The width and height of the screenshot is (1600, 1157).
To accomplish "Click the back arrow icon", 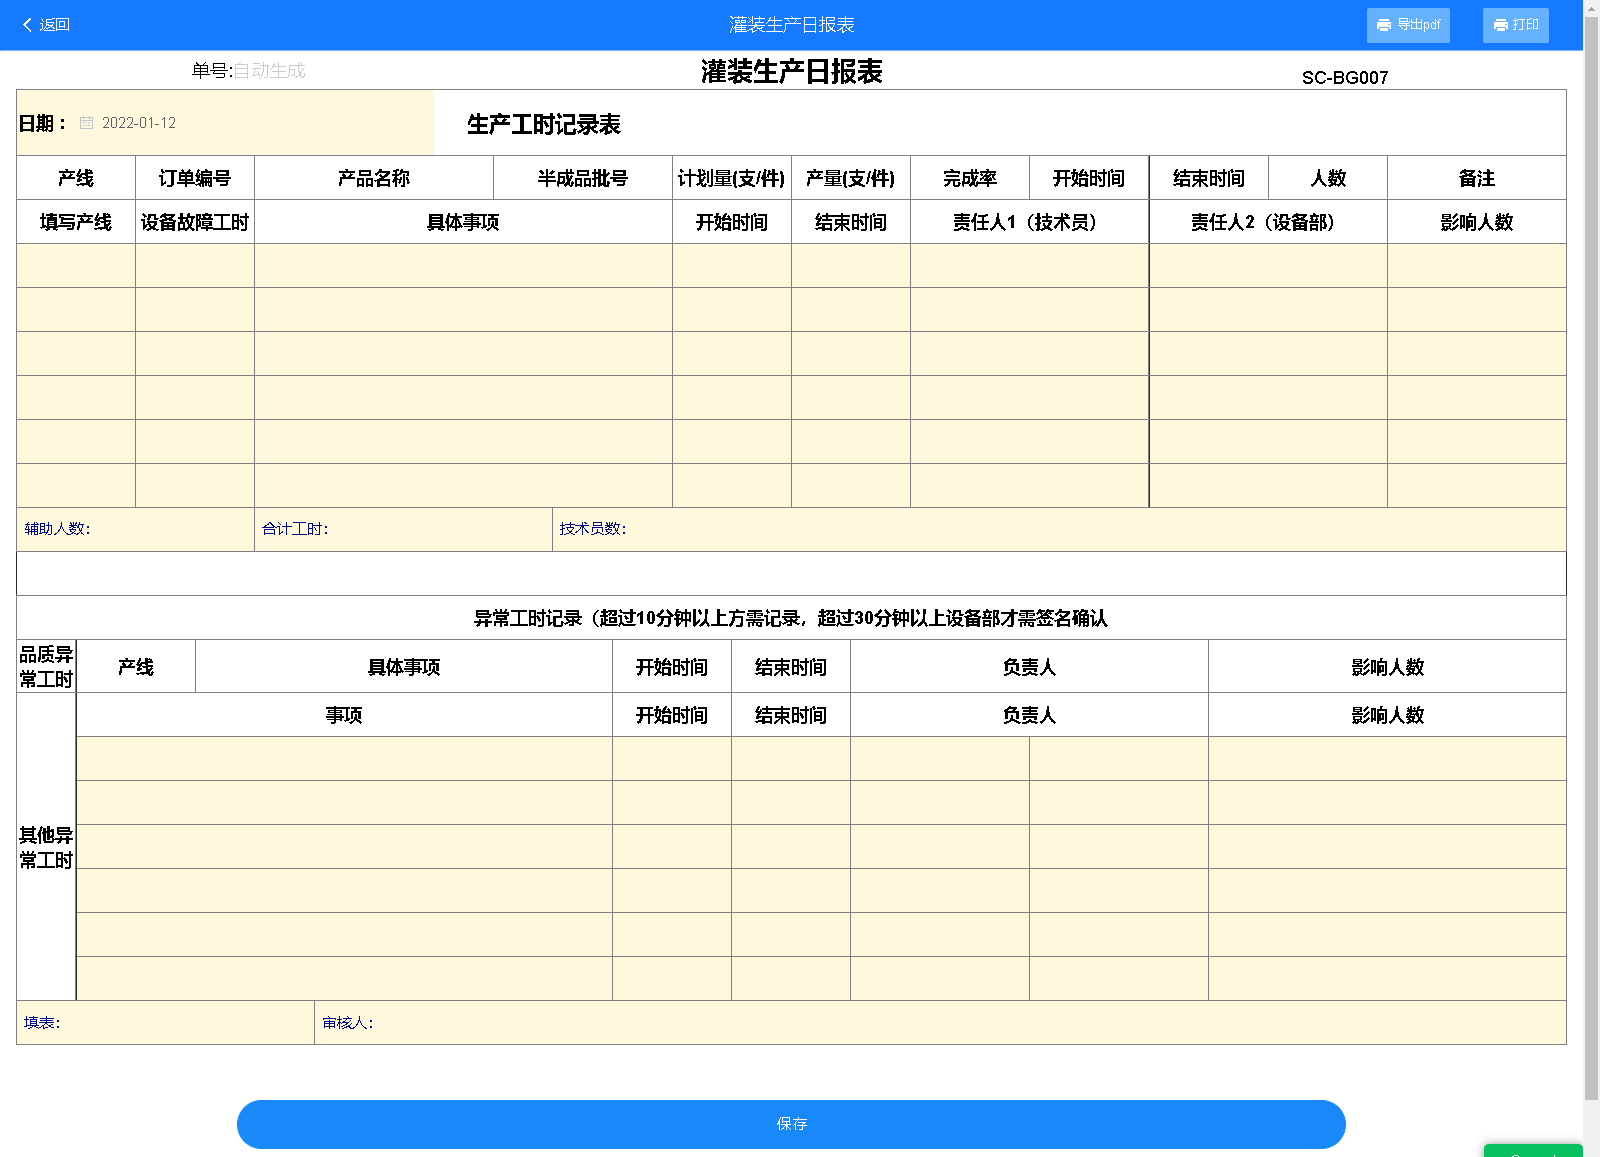I will coord(27,25).
